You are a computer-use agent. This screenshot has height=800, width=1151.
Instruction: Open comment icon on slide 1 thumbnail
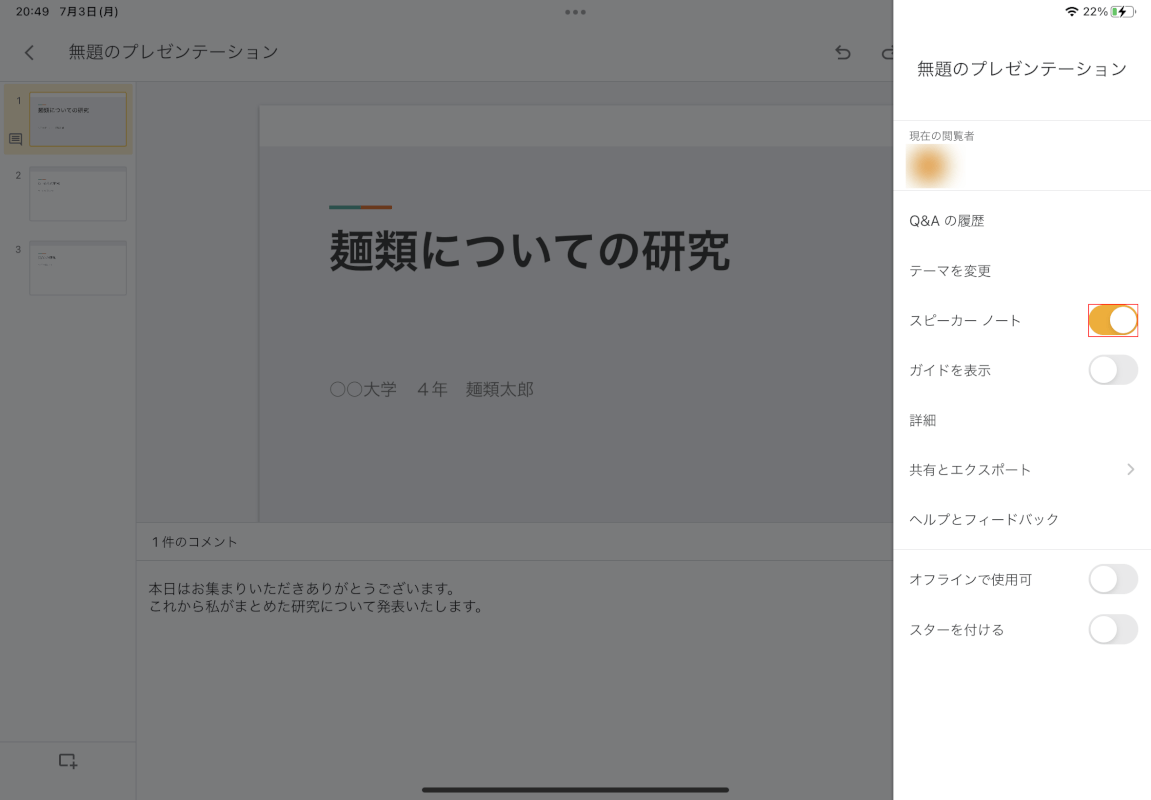point(15,139)
